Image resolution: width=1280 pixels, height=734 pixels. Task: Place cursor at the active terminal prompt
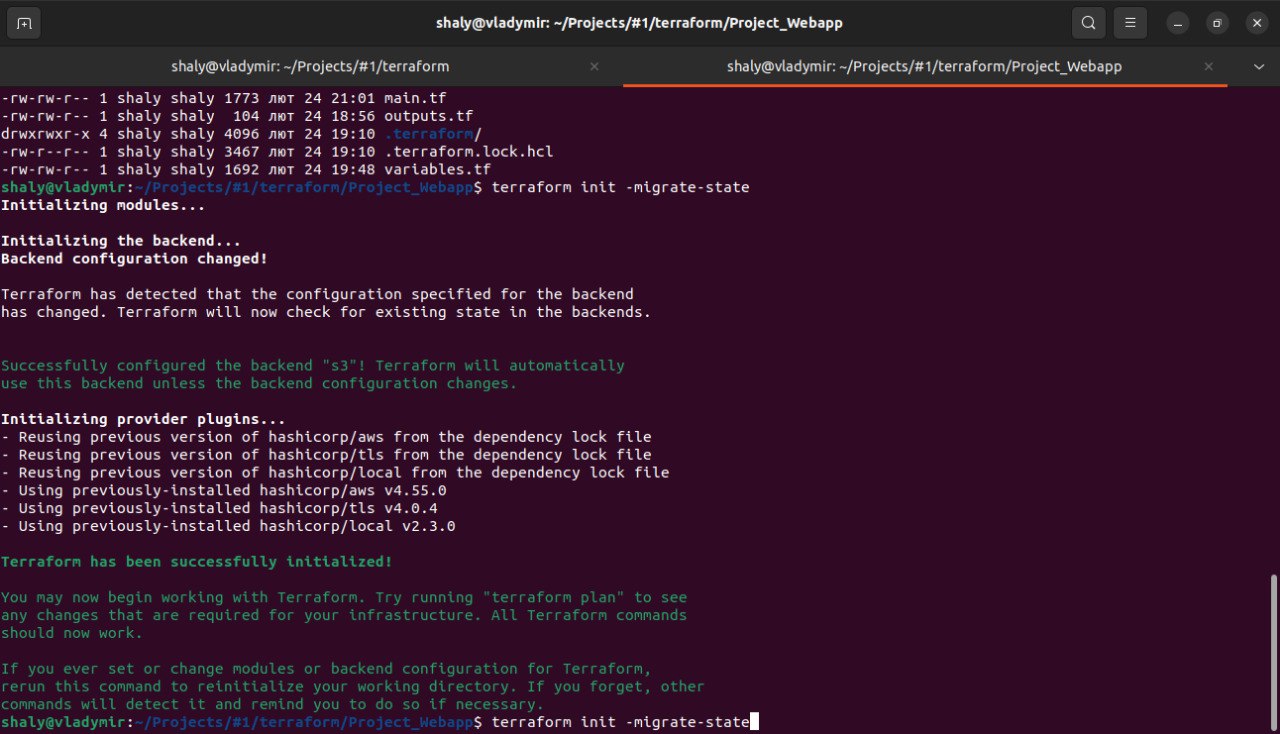(755, 721)
